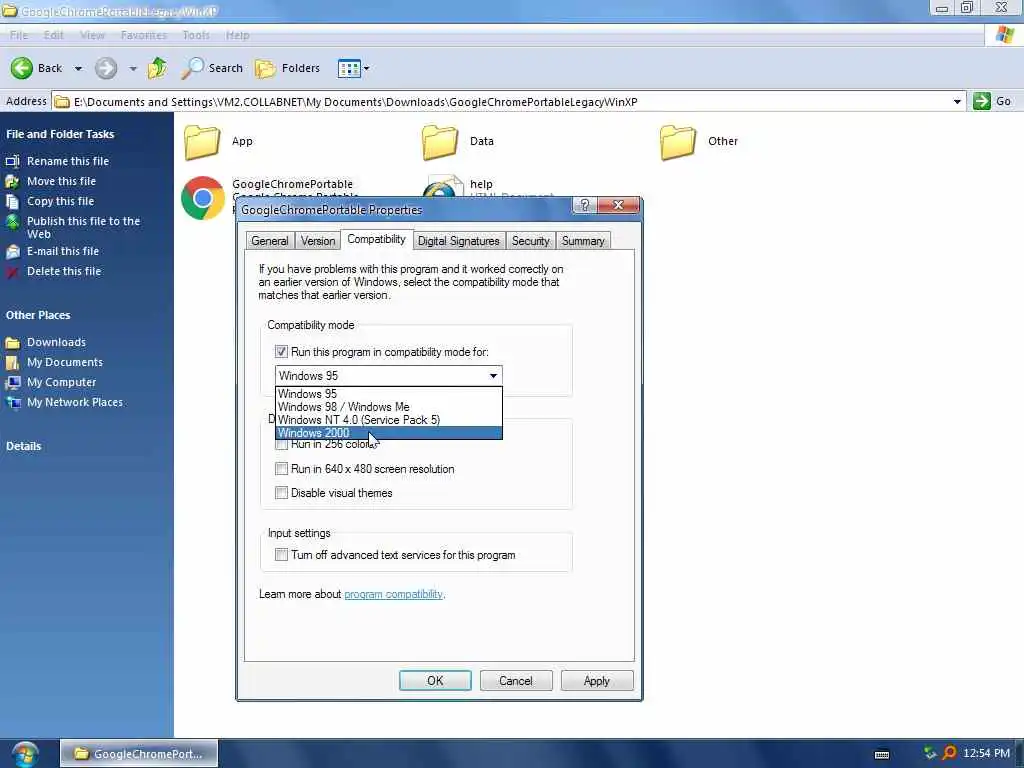The width and height of the screenshot is (1024, 768).
Task: Click the Apply button
Action: pos(597,680)
